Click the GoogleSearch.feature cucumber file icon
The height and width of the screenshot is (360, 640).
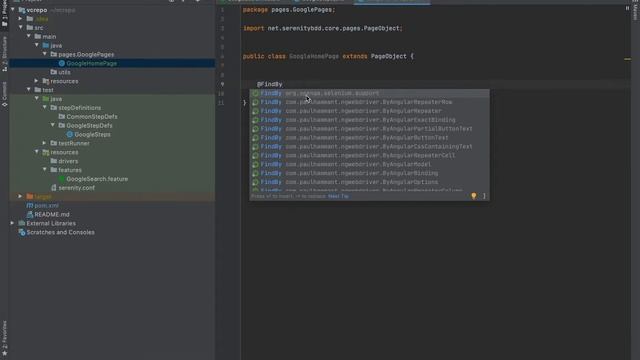pyautogui.click(x=62, y=179)
